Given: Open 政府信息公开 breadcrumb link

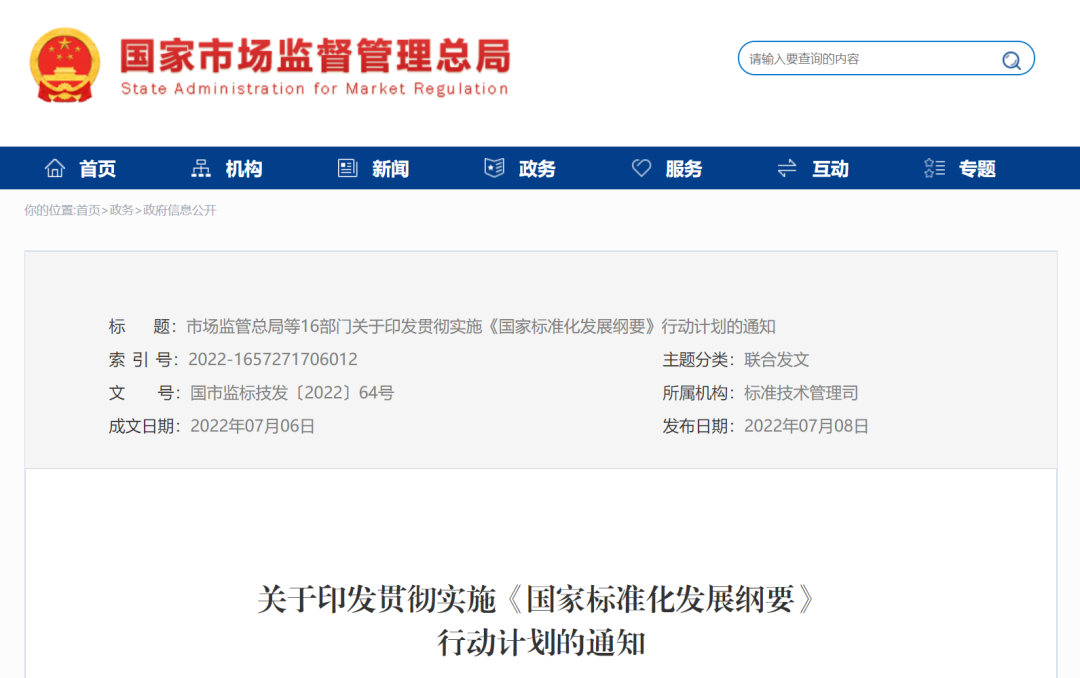Looking at the screenshot, I should click(x=180, y=210).
